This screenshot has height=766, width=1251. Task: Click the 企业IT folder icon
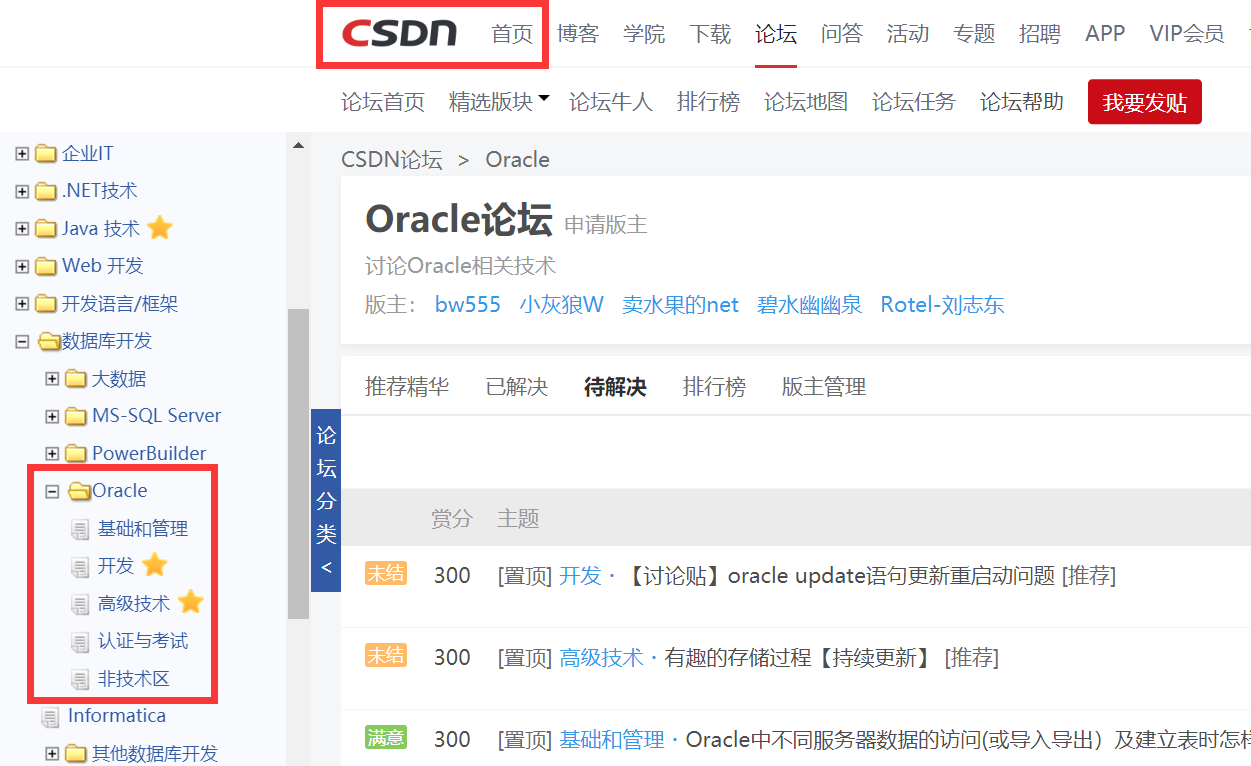click(46, 154)
